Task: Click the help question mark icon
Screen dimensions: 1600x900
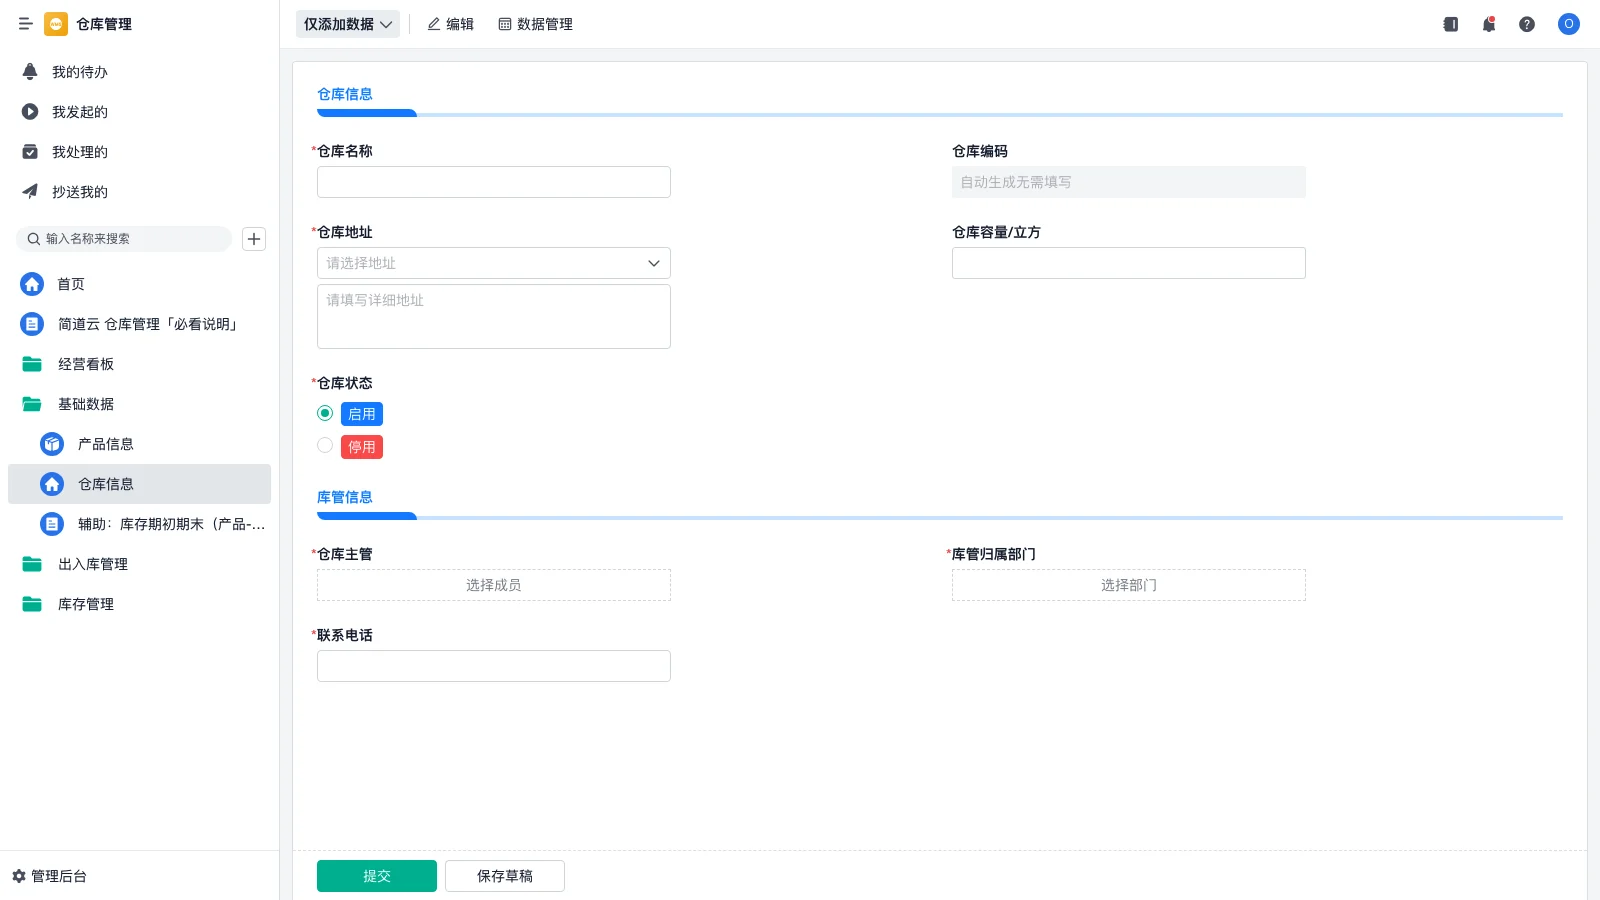Action: click(1527, 24)
